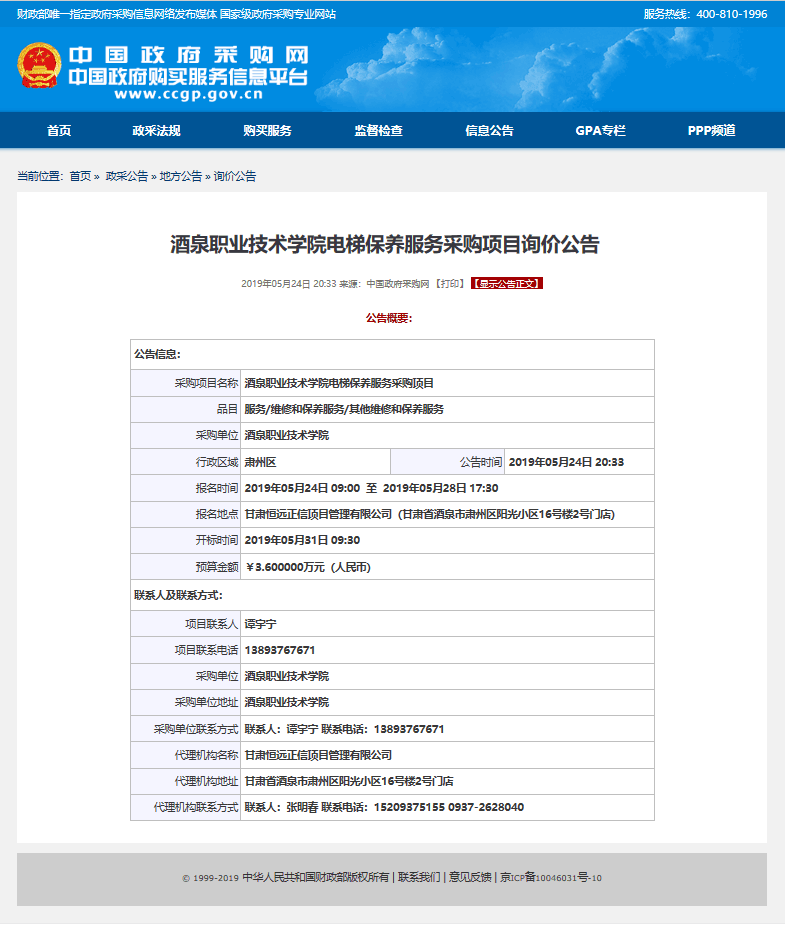Click the announcement title heading
Screen dimensions: 785x935
(x=385, y=245)
